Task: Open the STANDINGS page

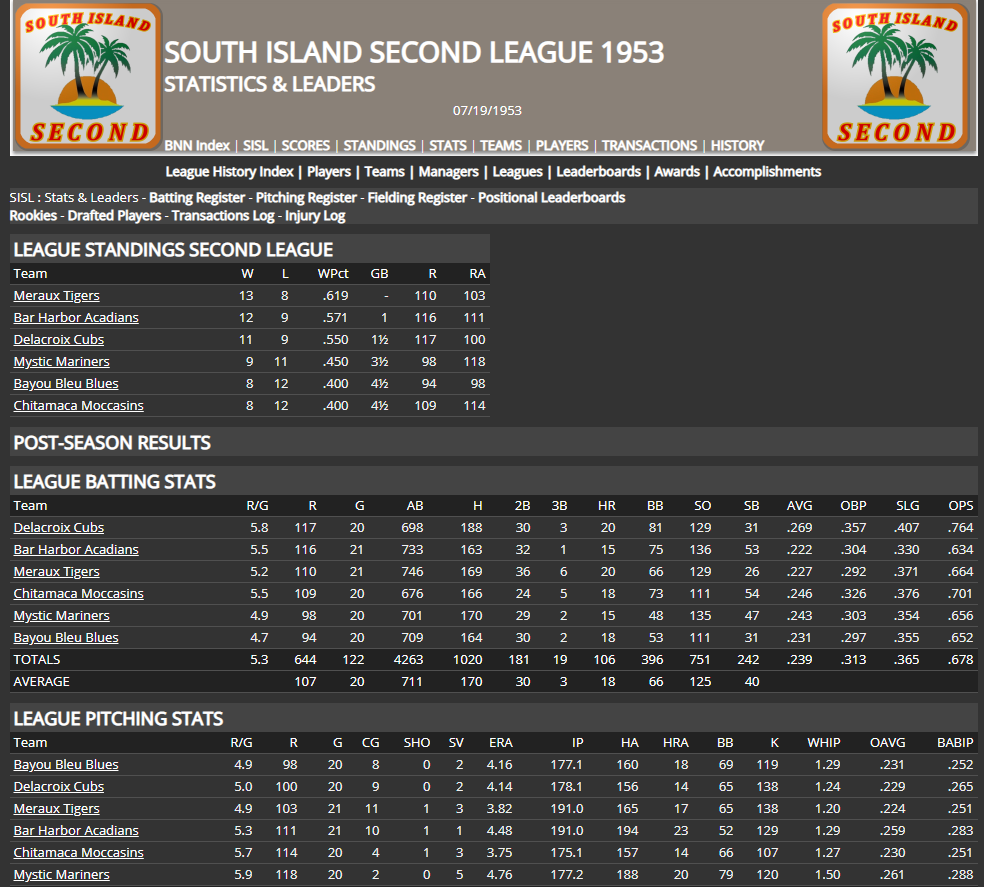Action: 379,145
